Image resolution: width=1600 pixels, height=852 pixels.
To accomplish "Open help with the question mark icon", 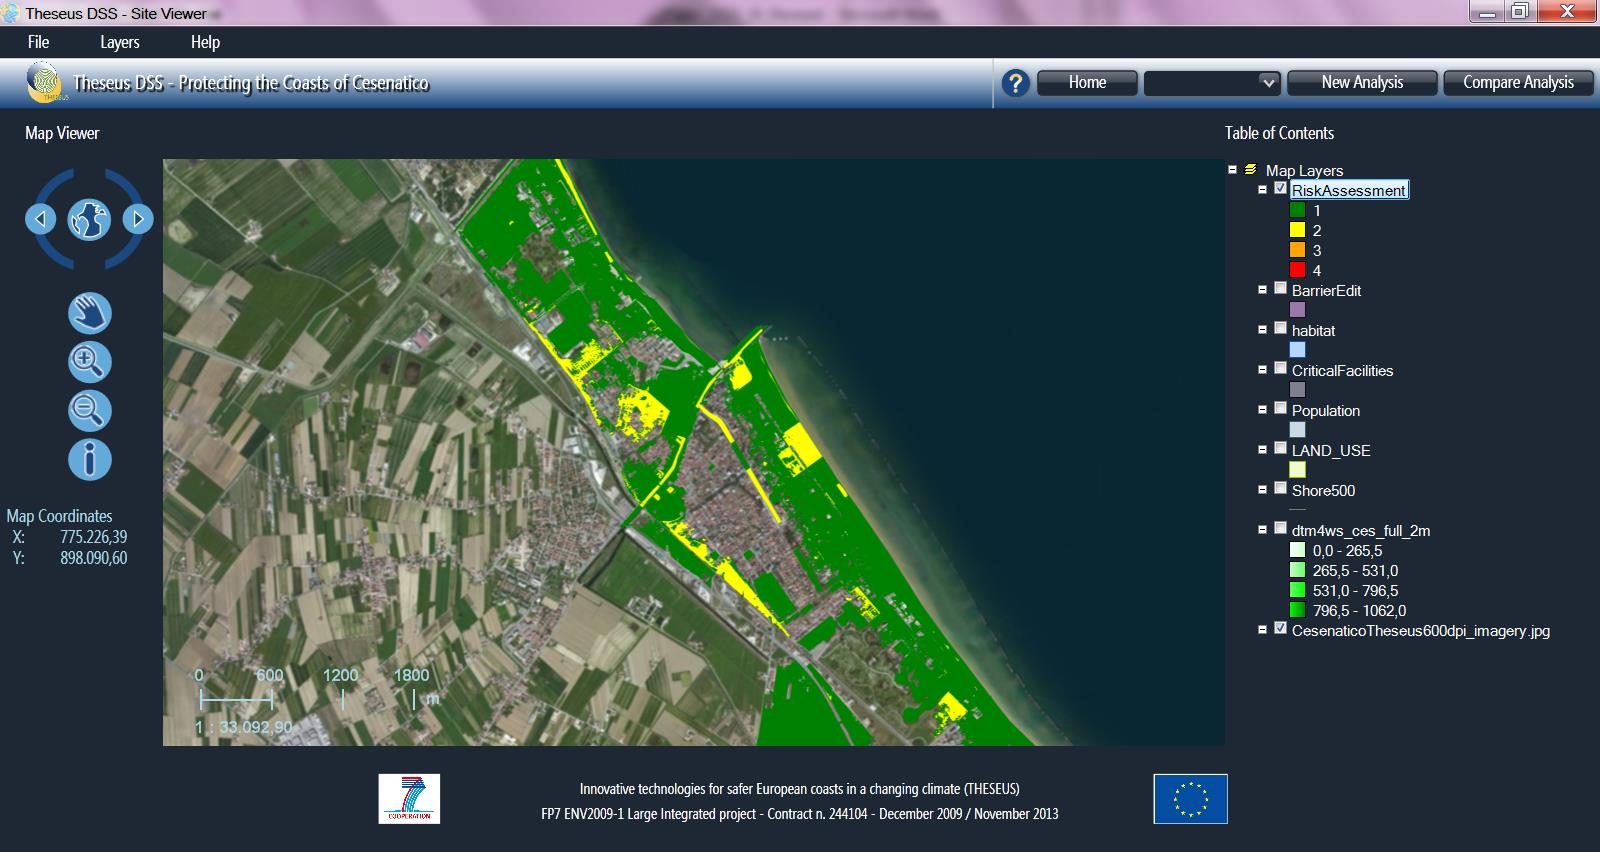I will [1015, 83].
